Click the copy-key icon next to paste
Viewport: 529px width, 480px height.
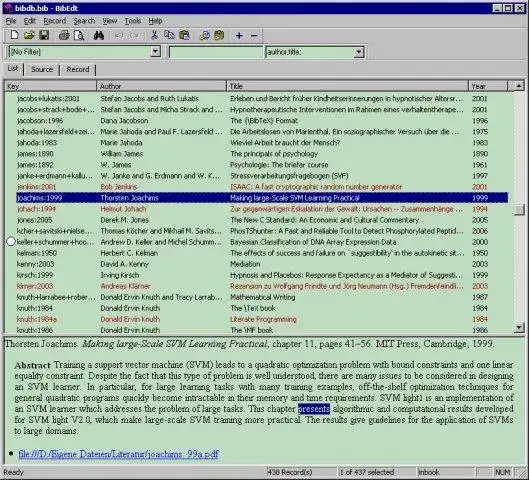pyautogui.click(x=204, y=35)
